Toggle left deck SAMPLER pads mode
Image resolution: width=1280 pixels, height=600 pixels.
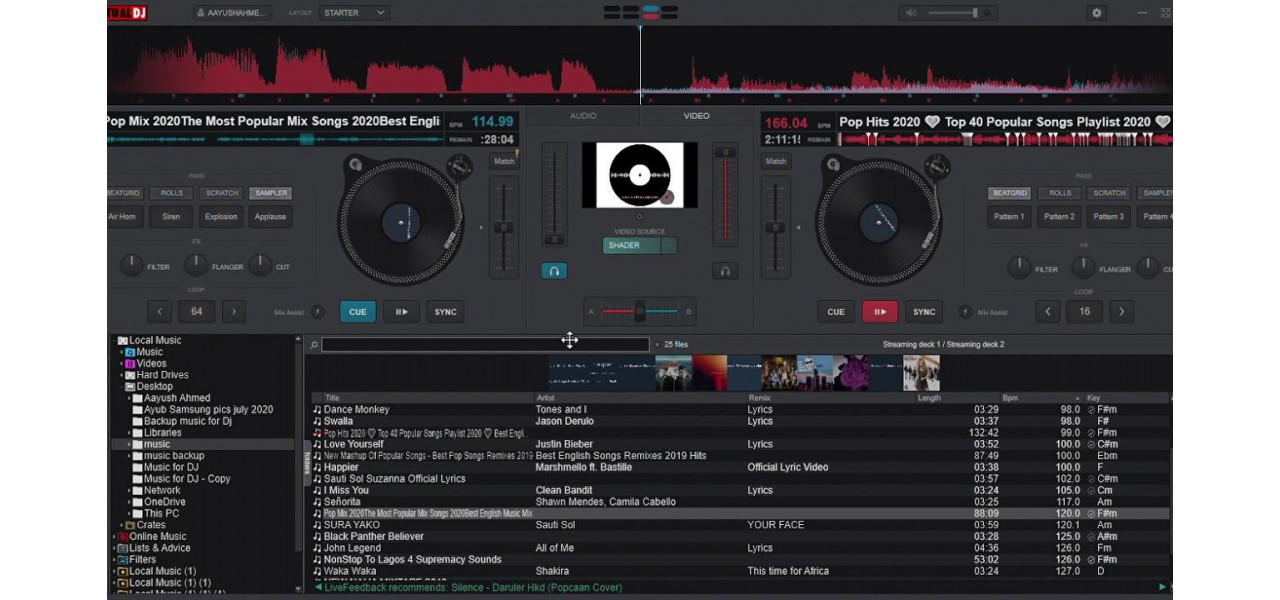(x=270, y=193)
